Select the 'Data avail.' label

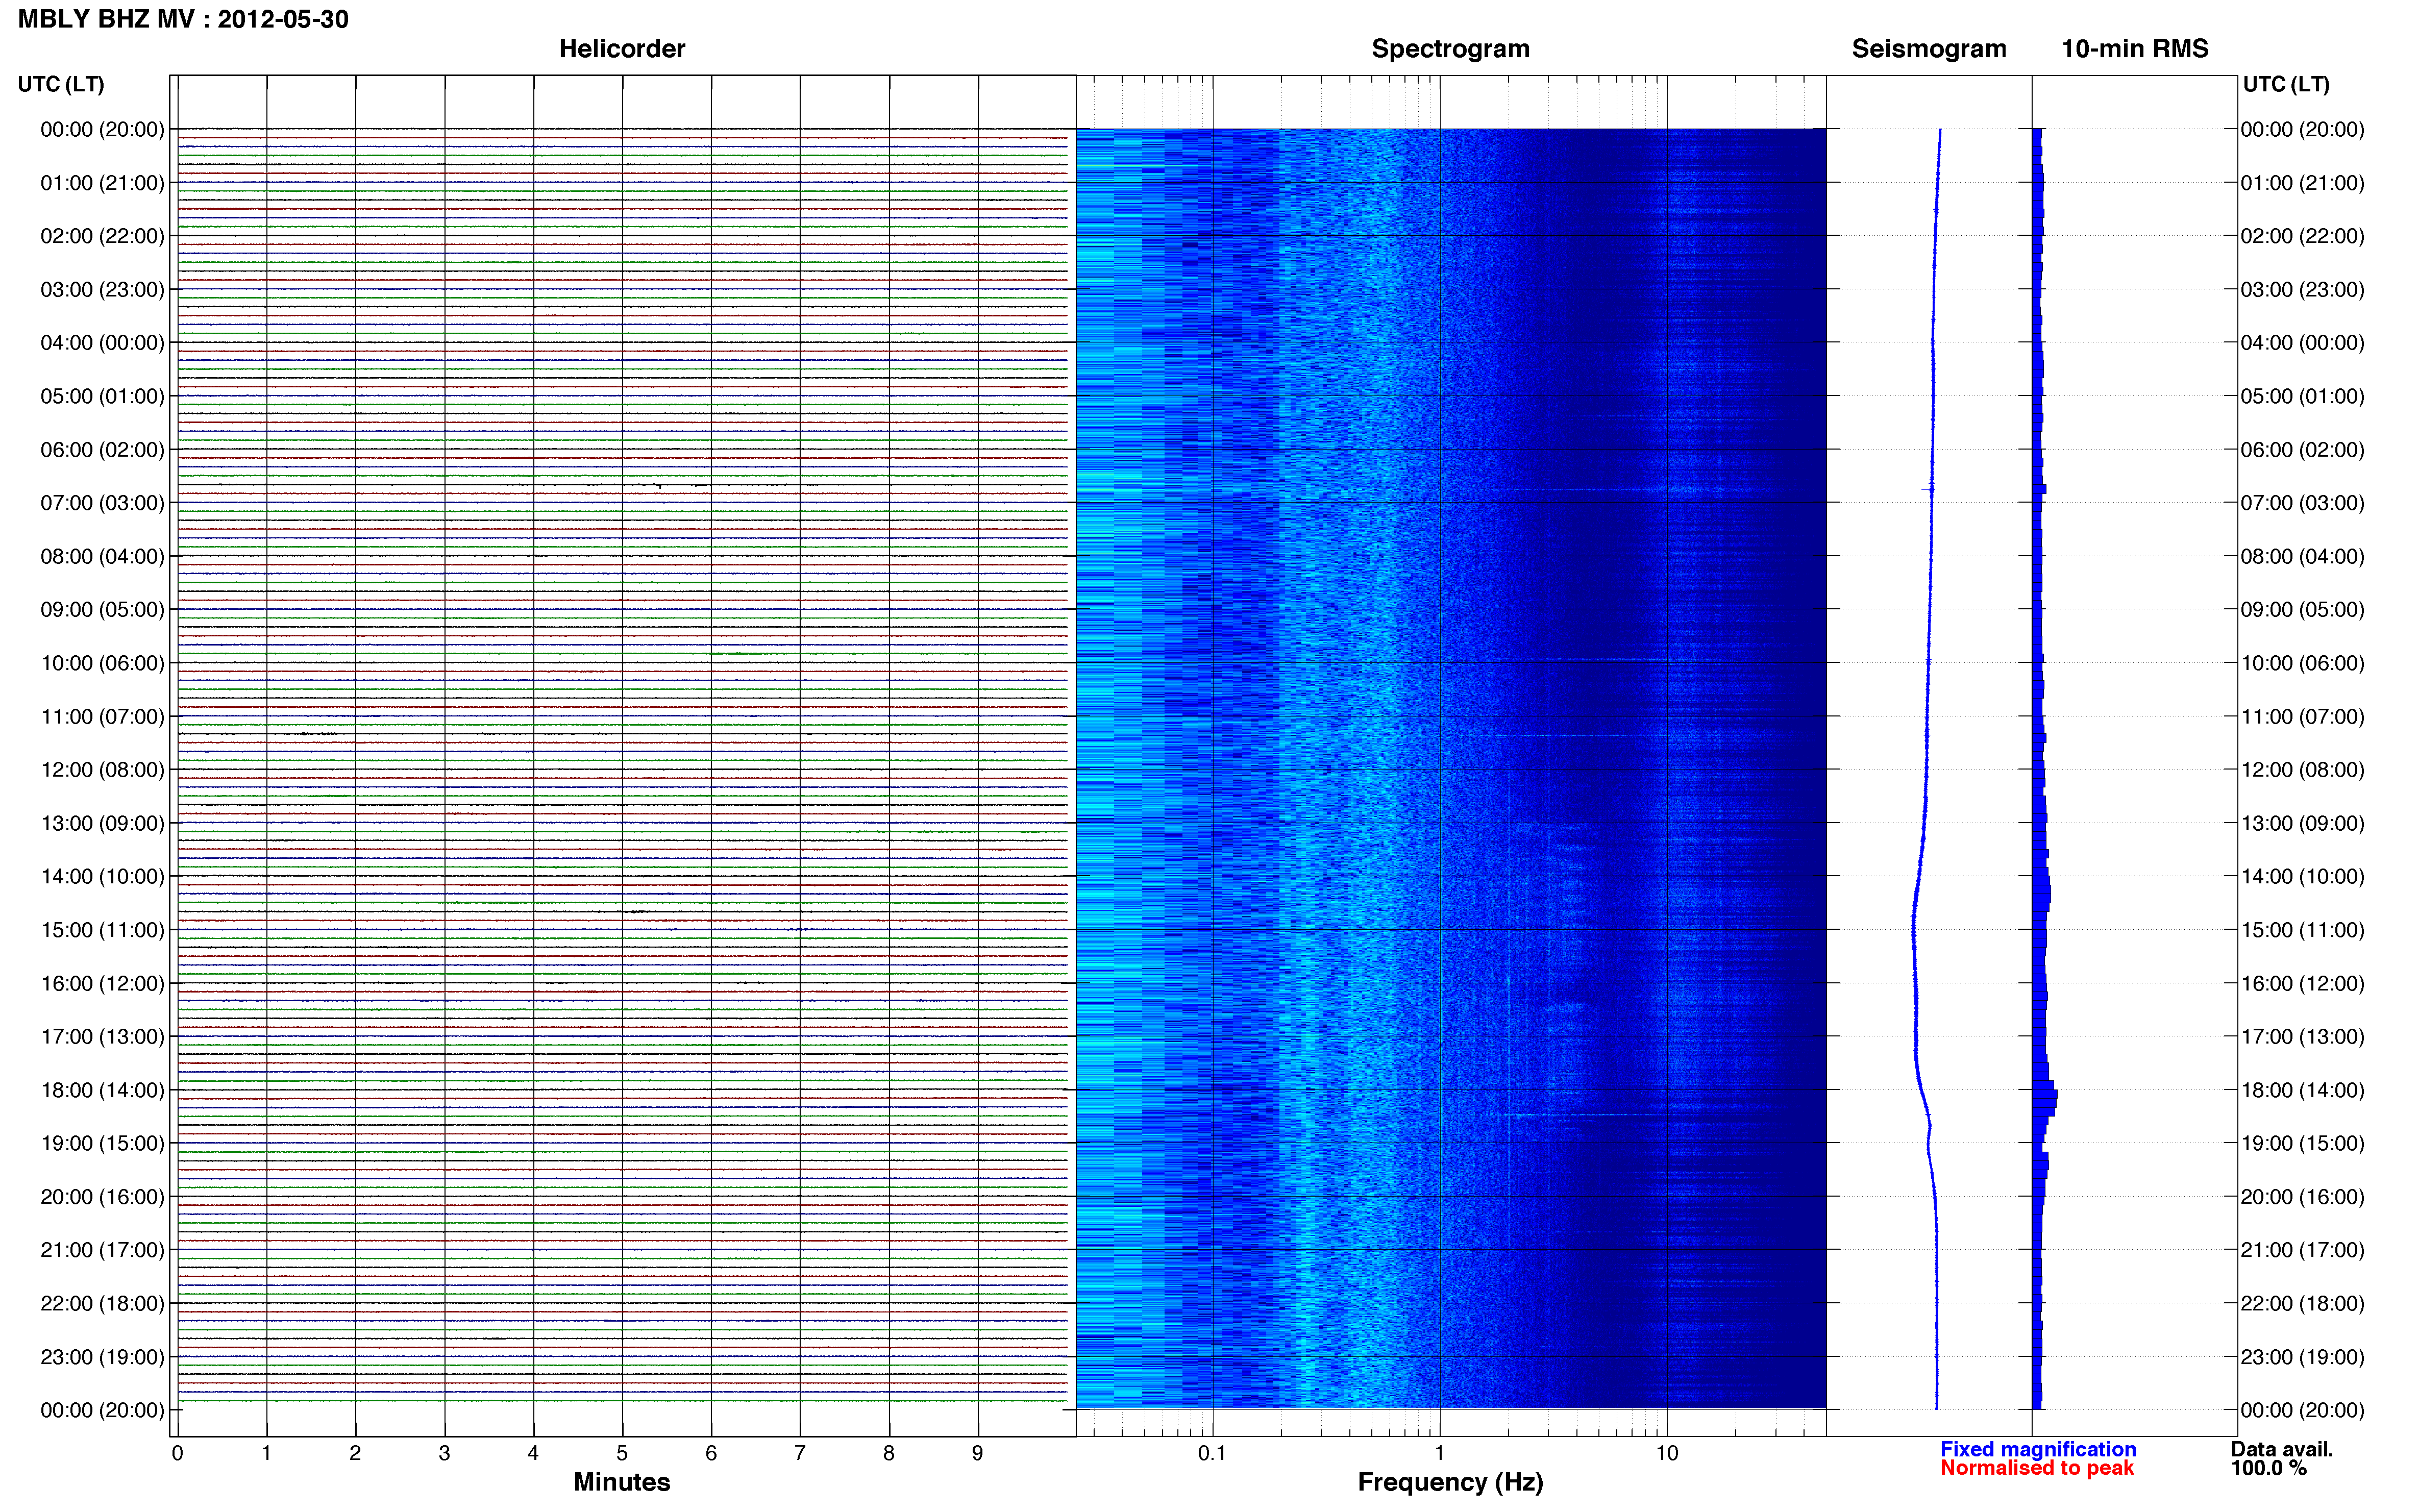(x=2282, y=1449)
